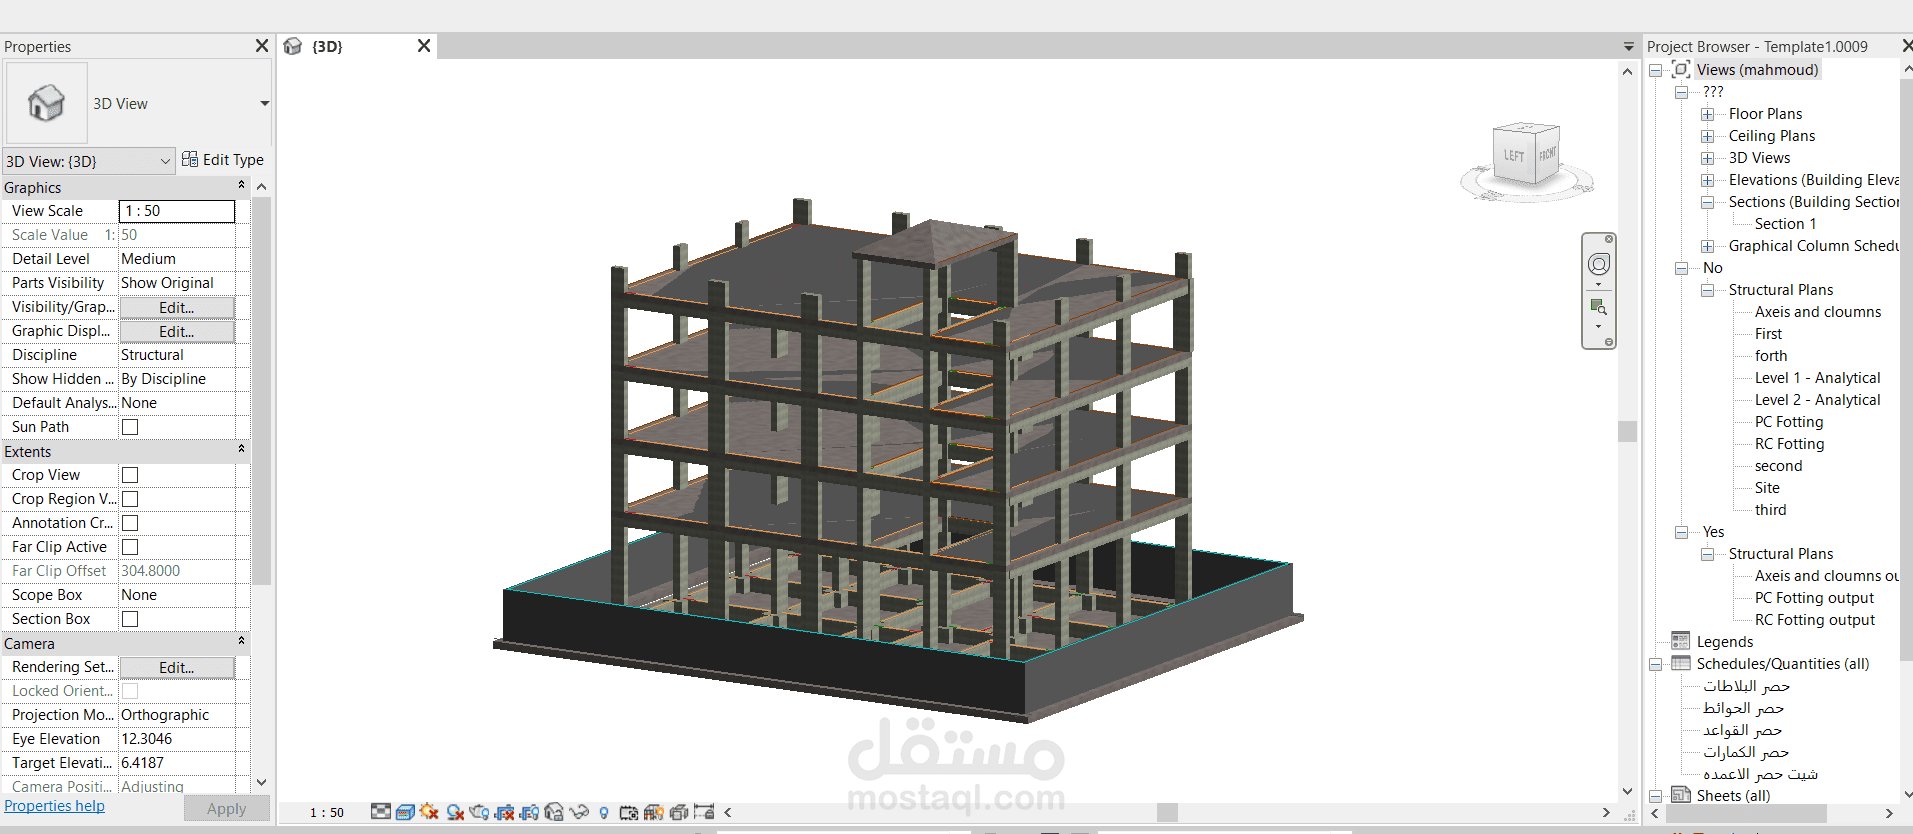Viewport: 1913px width, 834px height.
Task: Open Show Rendering Dialog teapot icon
Action: tap(479, 812)
